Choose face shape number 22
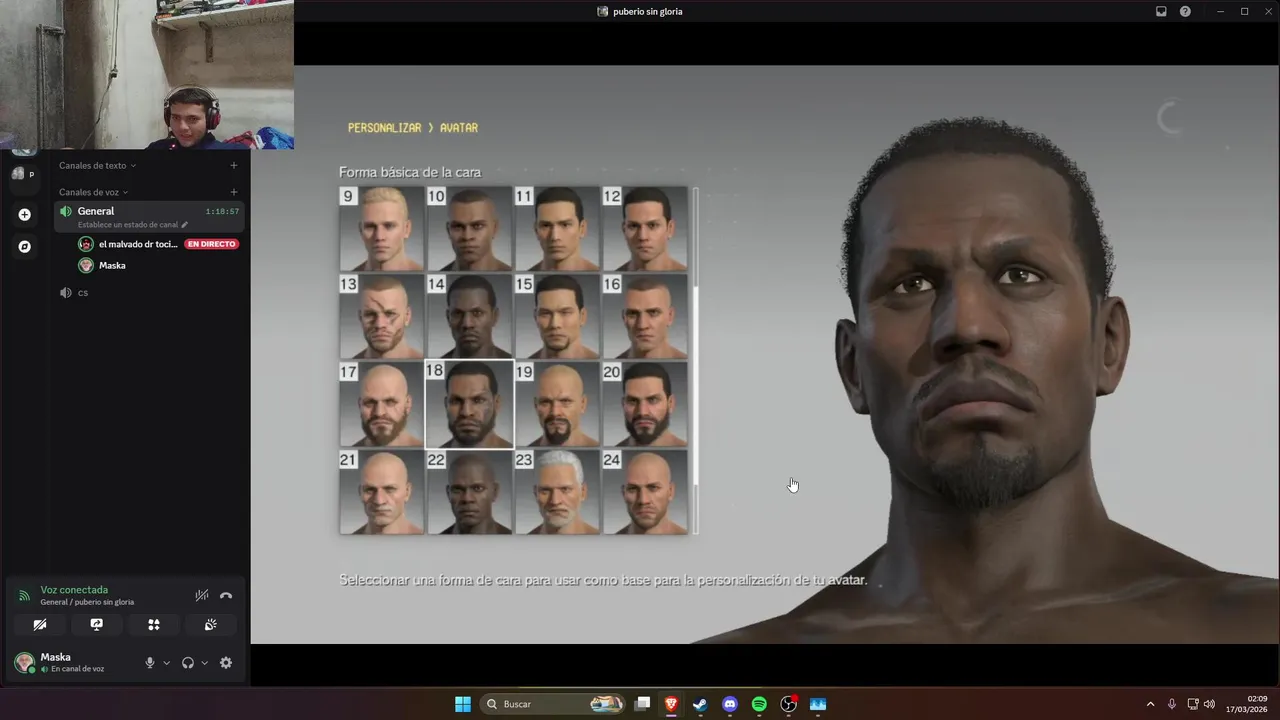Image resolution: width=1280 pixels, height=720 pixels. [470, 492]
